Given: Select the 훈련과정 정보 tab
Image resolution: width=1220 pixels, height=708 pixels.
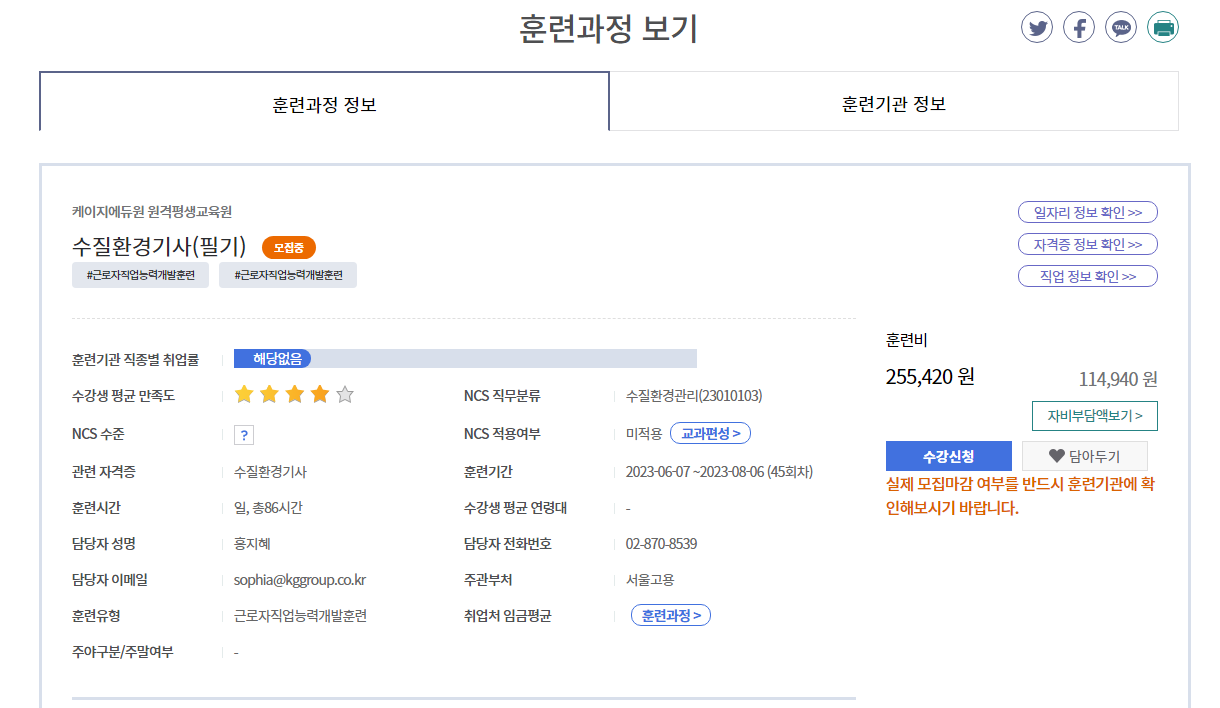Looking at the screenshot, I should click(322, 101).
